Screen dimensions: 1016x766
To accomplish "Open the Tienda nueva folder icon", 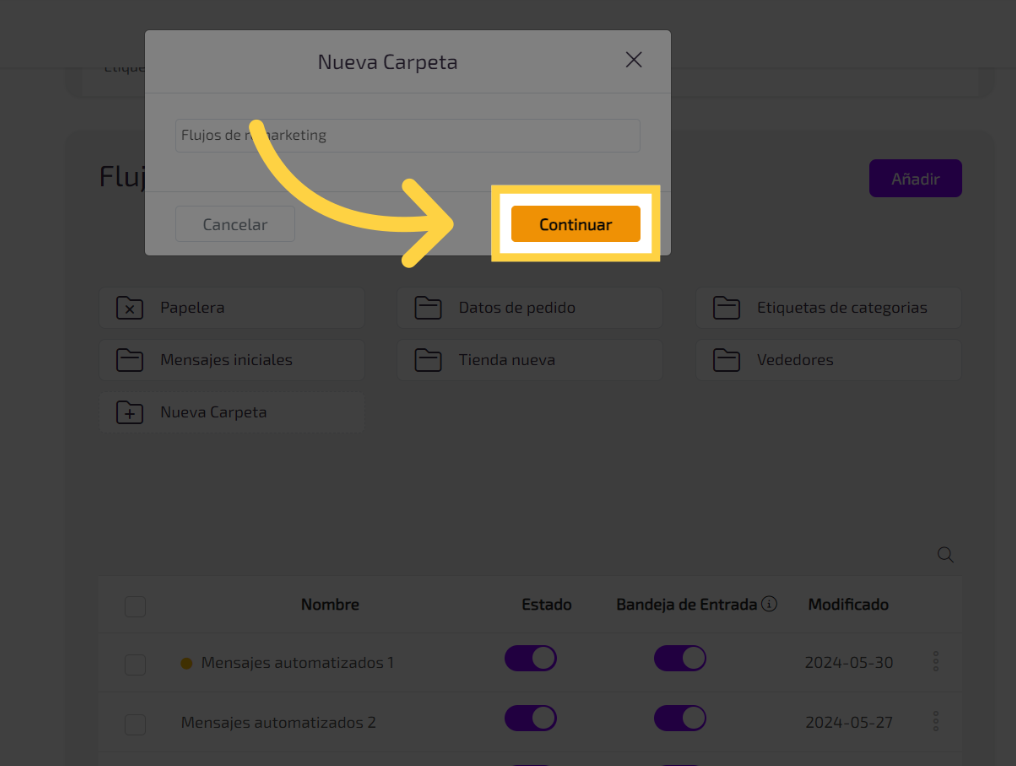I will tap(428, 360).
